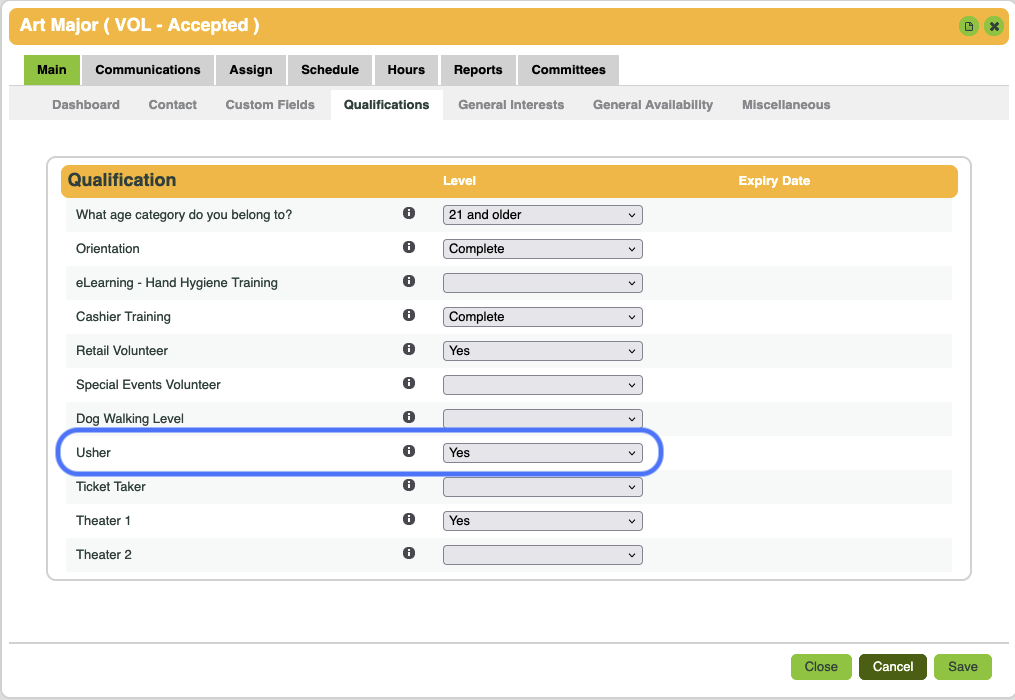This screenshot has width=1015, height=700.
Task: Expand the Usher level dropdown
Action: (x=542, y=453)
